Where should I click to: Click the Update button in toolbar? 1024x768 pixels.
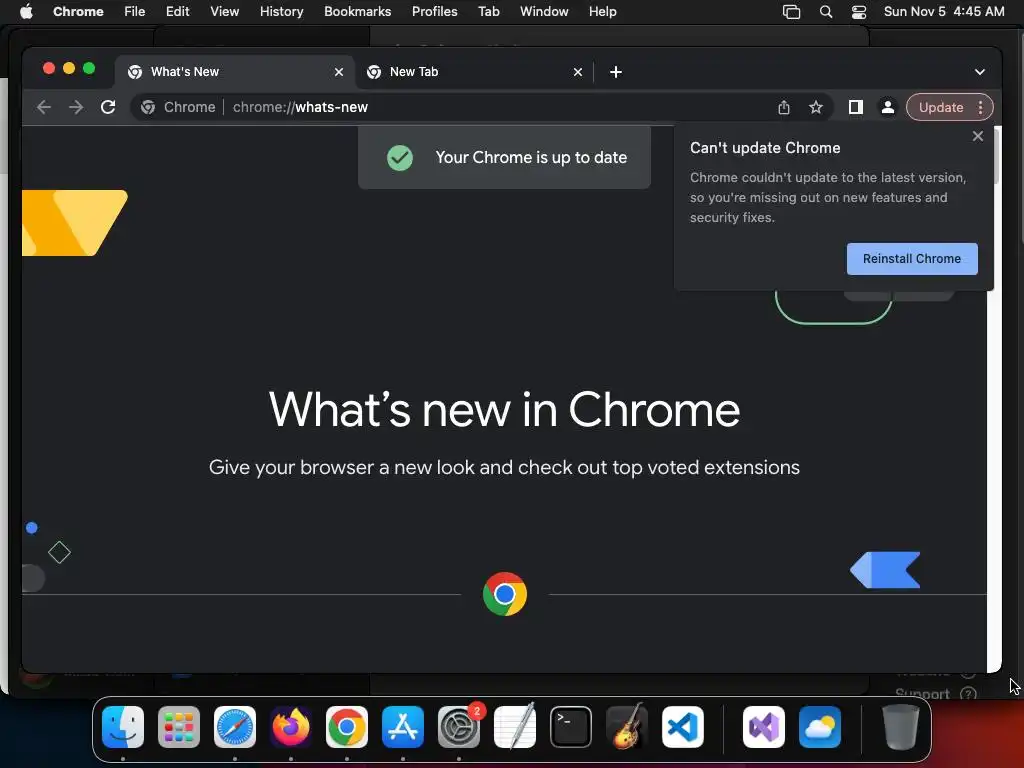pyautogui.click(x=940, y=107)
